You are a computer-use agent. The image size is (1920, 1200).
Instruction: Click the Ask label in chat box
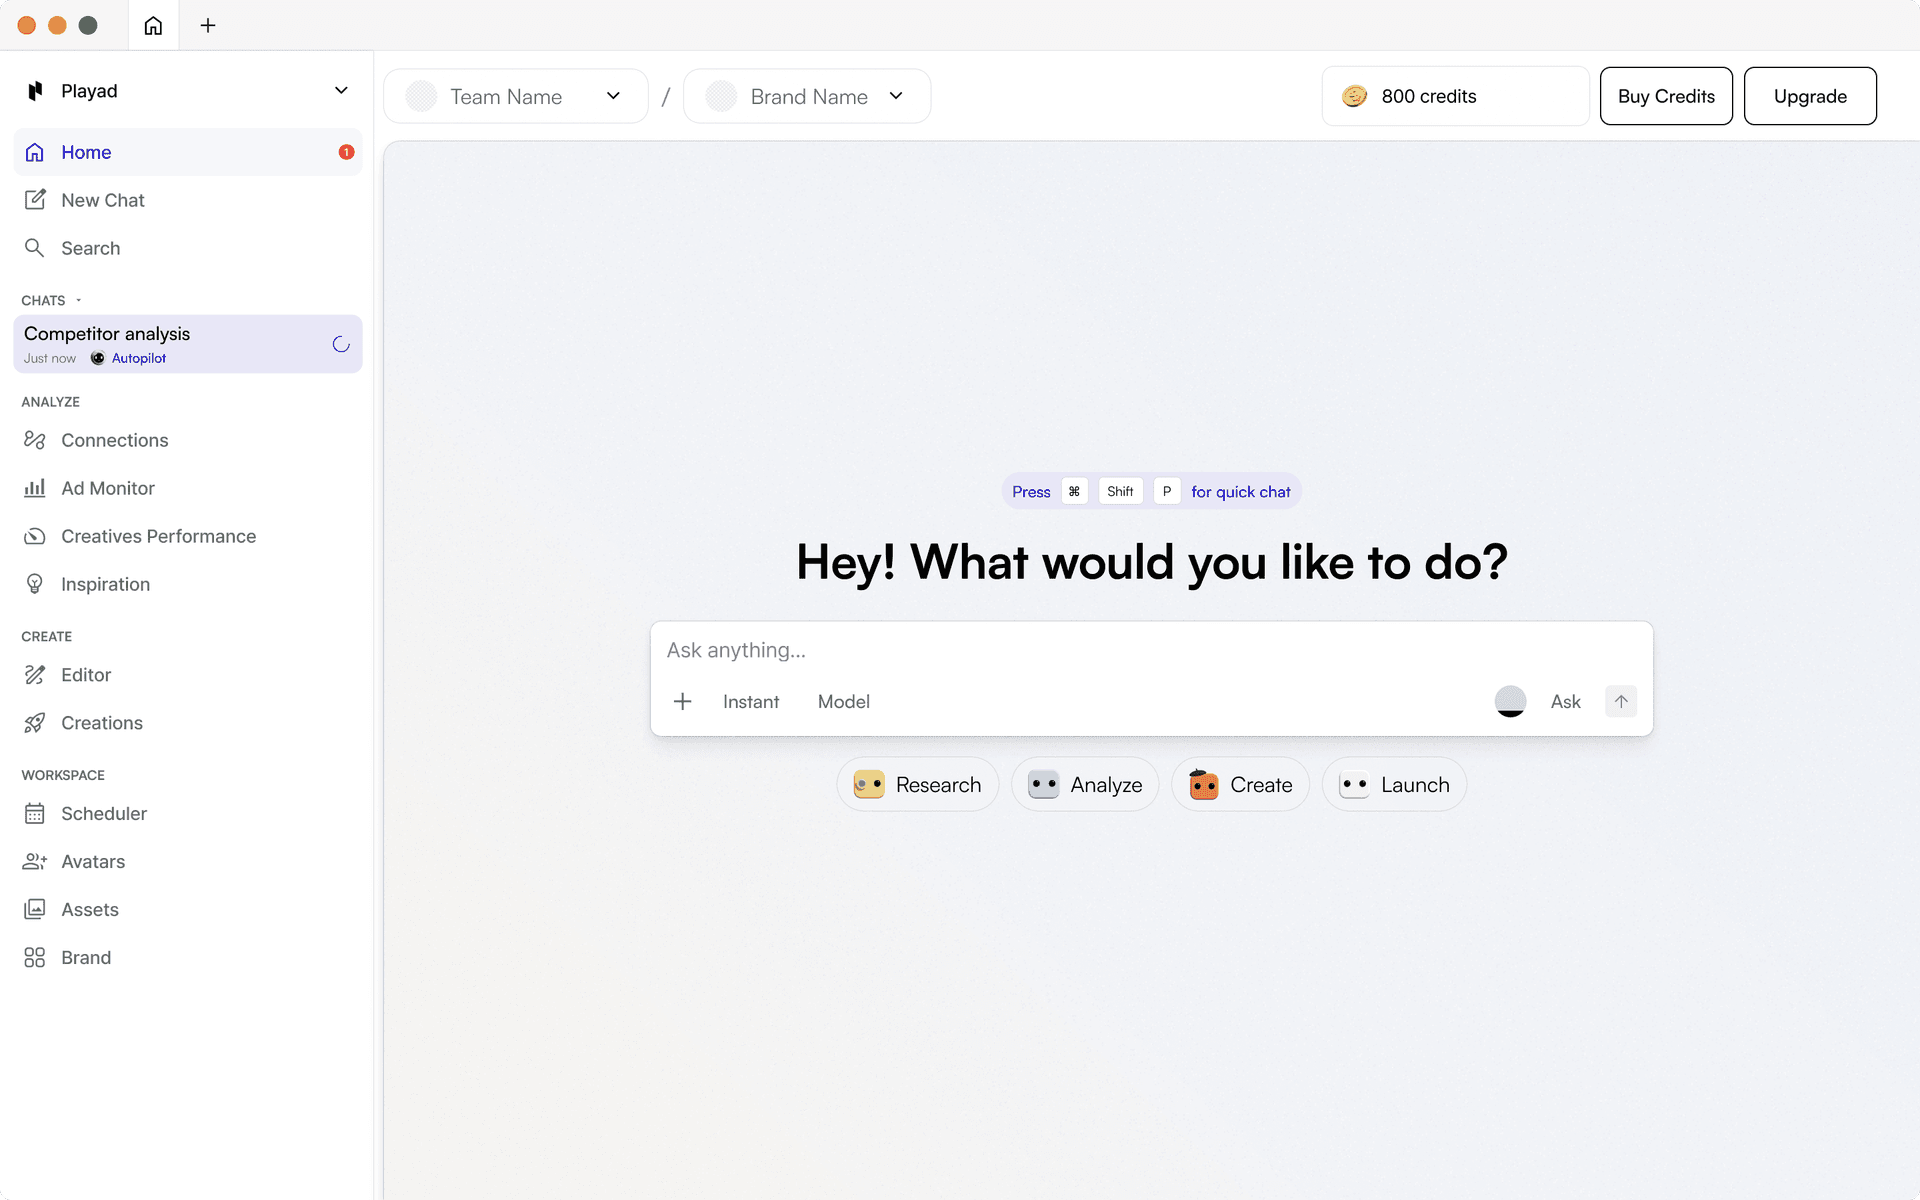click(x=1565, y=702)
